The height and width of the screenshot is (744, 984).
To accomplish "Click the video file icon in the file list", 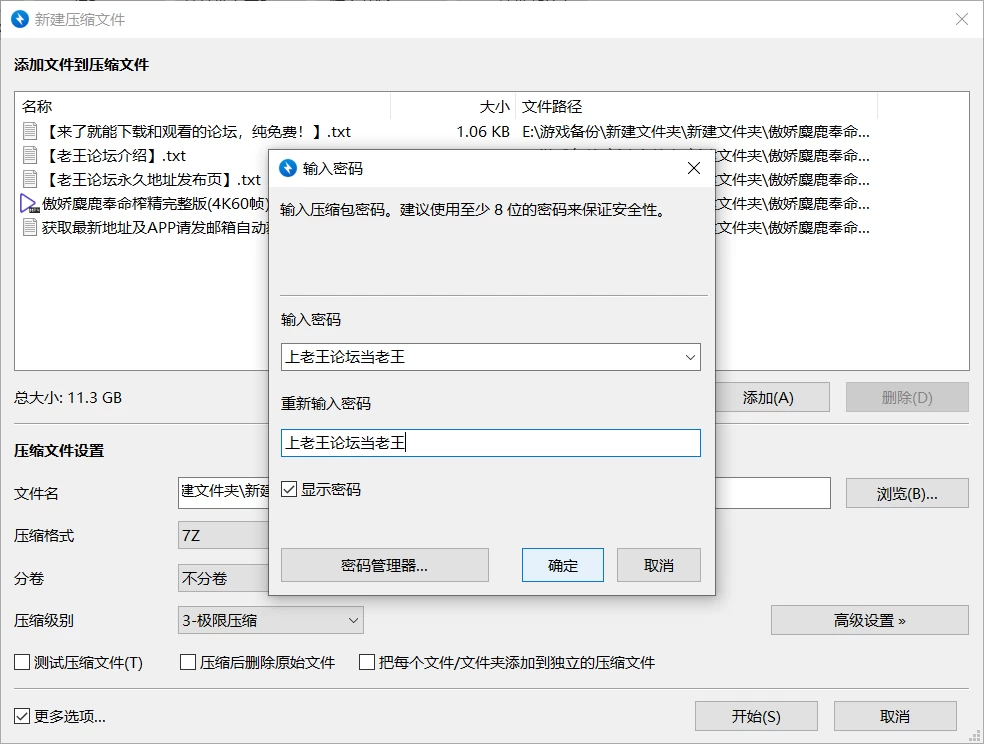I will click(x=29, y=203).
